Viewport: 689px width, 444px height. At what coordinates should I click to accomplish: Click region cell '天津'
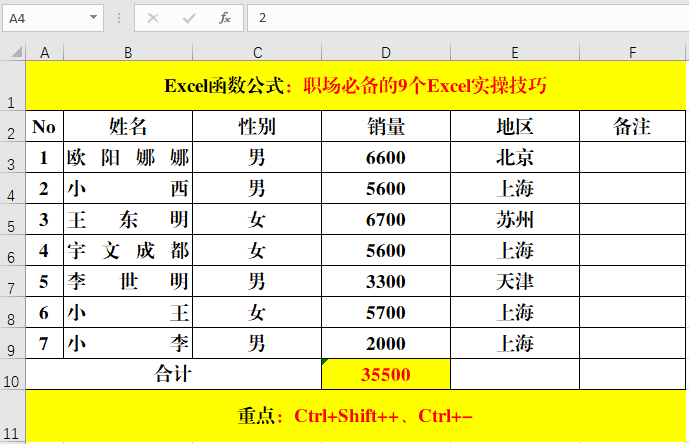[515, 281]
